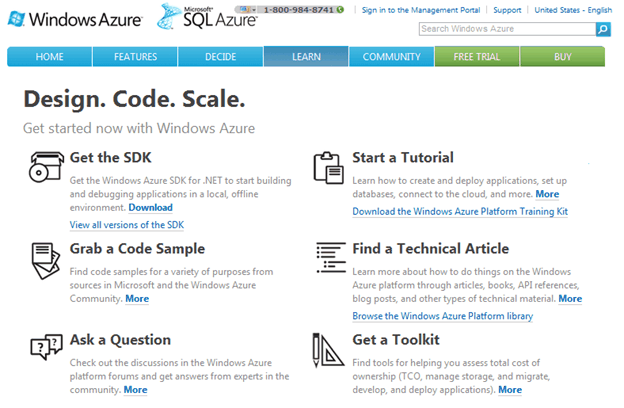
Task: Change region via United States - English
Action: 573,10
